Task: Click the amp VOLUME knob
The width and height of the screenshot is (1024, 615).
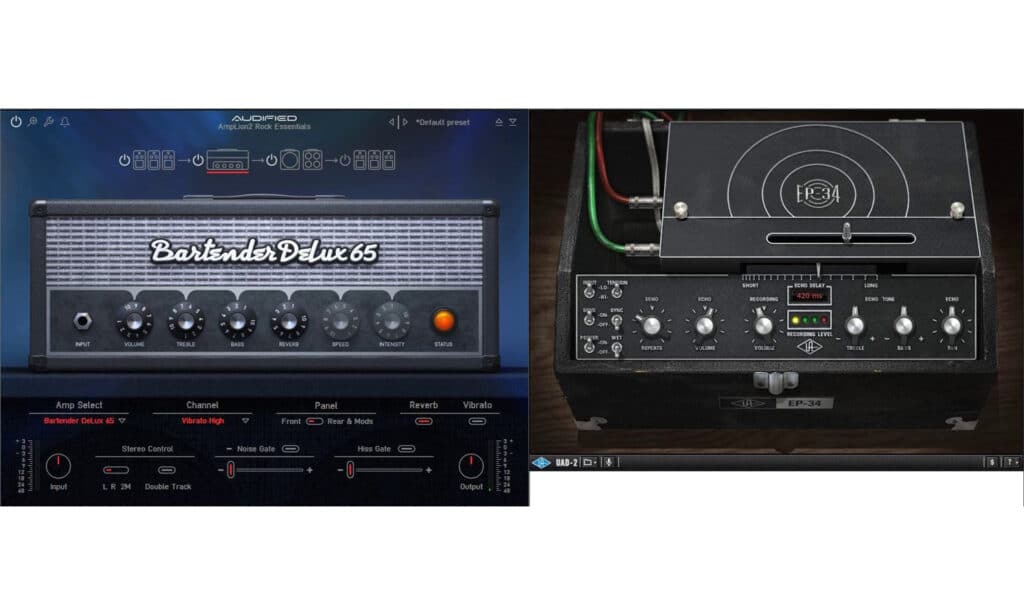Action: point(134,321)
